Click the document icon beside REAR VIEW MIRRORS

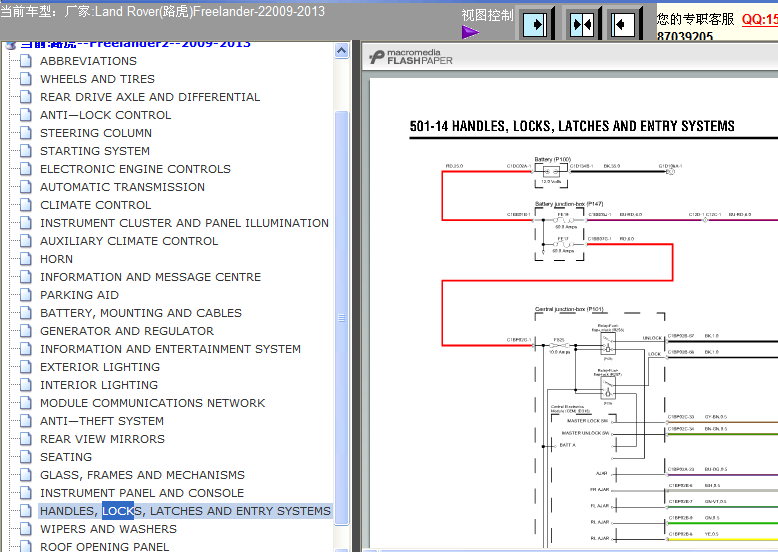coord(26,439)
